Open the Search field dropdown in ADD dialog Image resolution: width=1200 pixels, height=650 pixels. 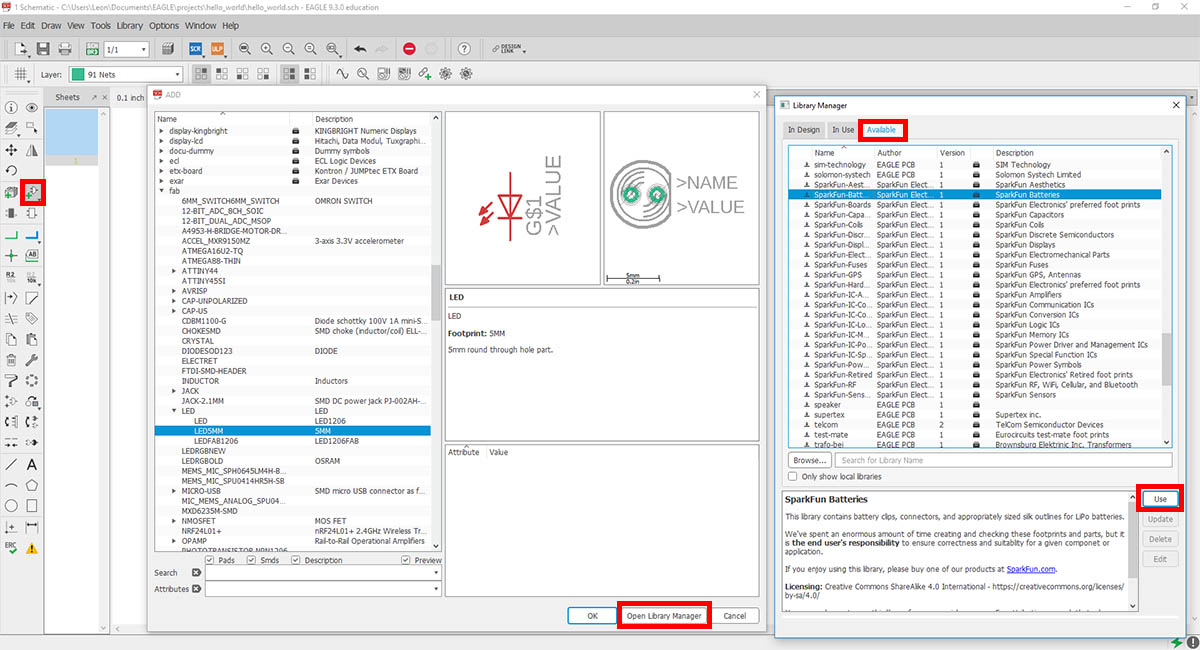436,573
